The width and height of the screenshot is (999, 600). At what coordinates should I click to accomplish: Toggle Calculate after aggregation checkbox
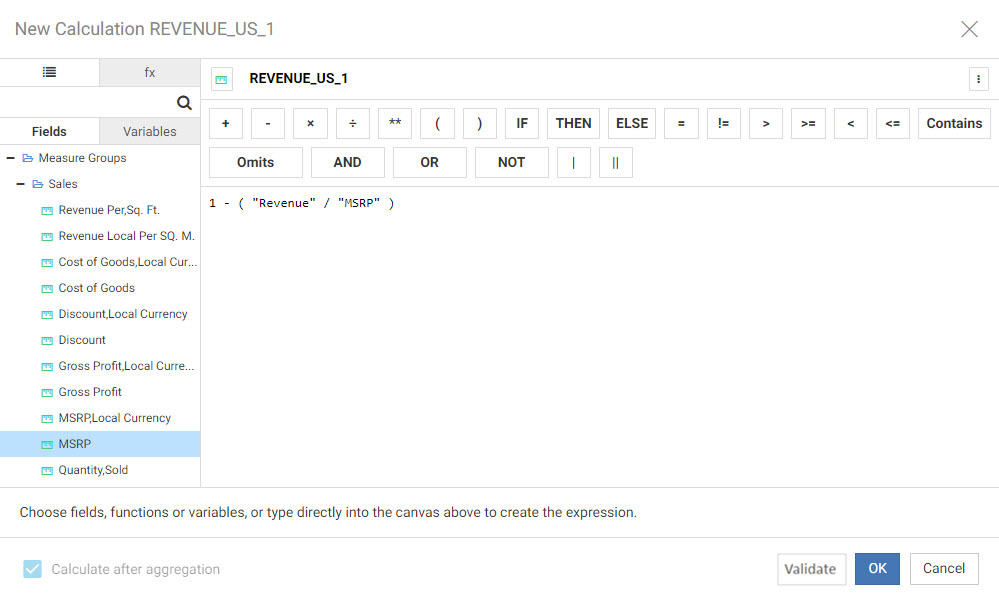pyautogui.click(x=33, y=569)
